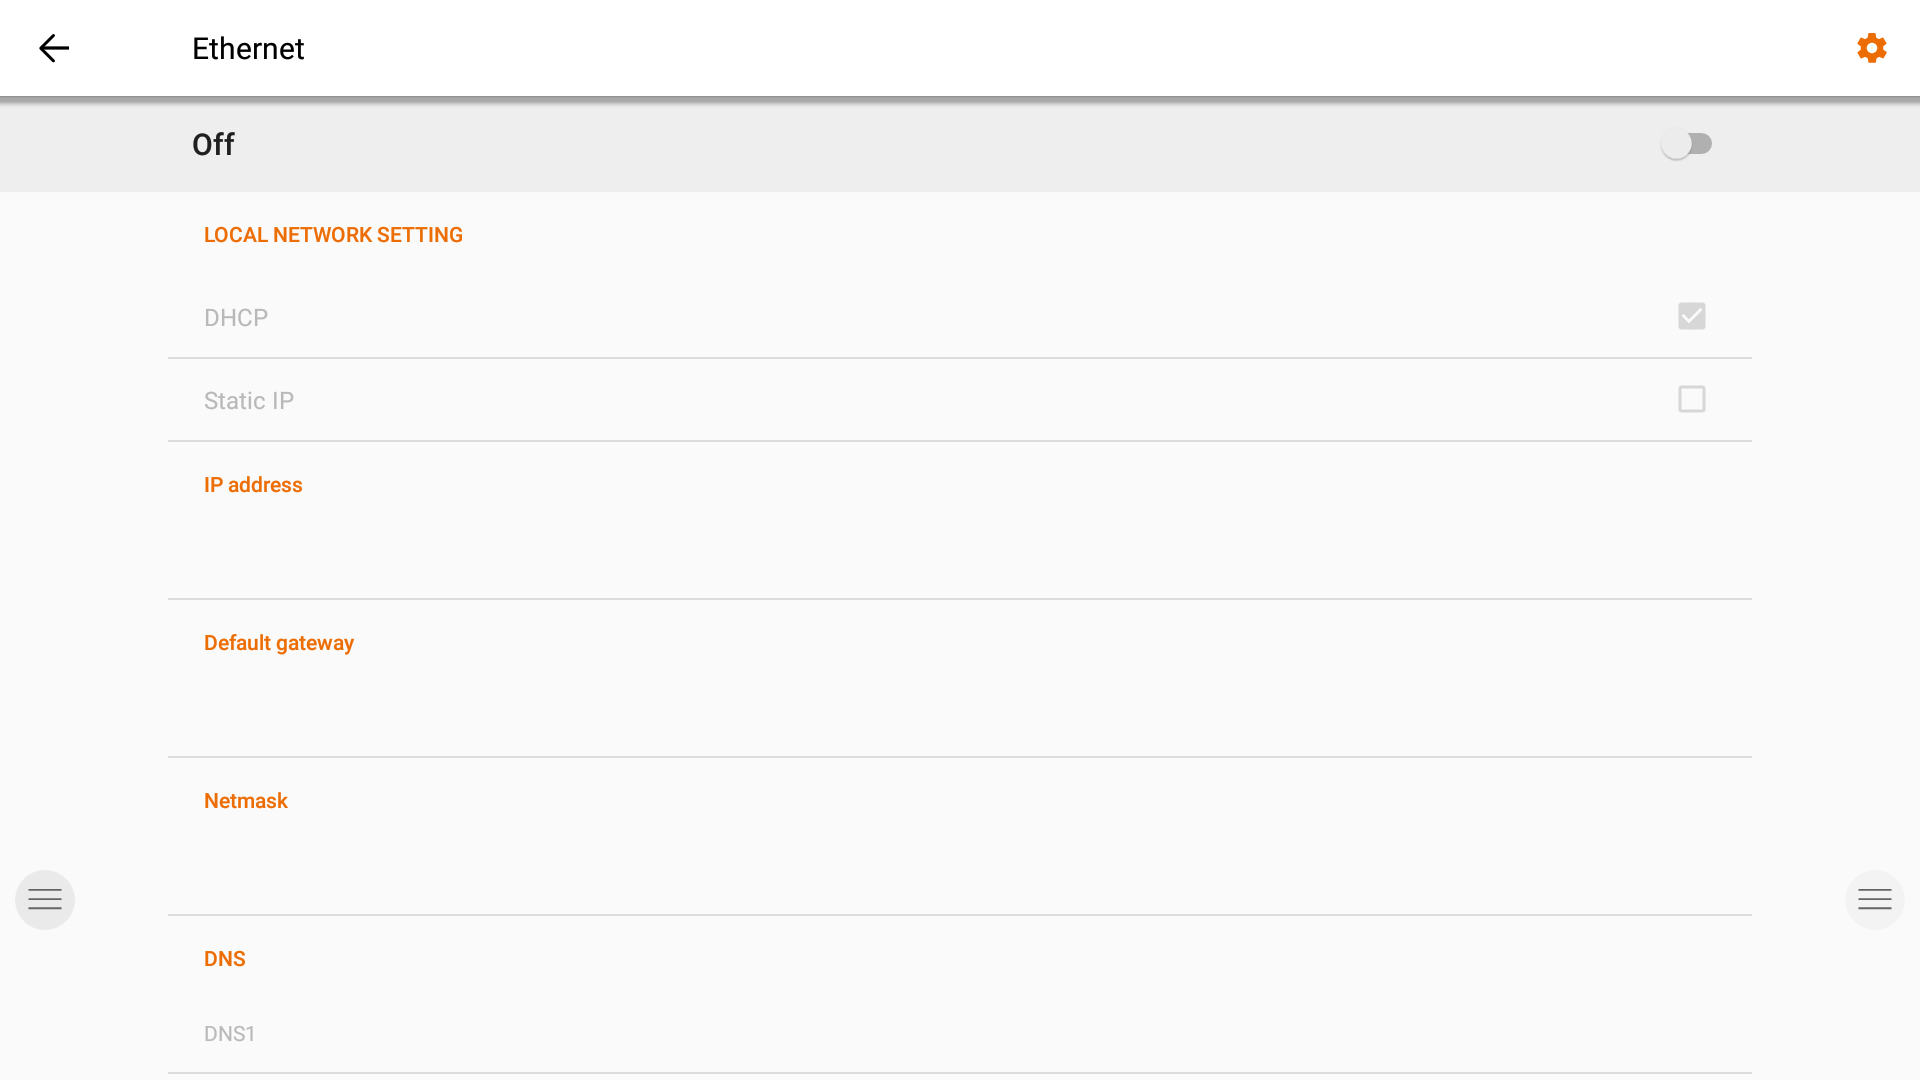
Task: Click the Off status label
Action: click(213, 144)
